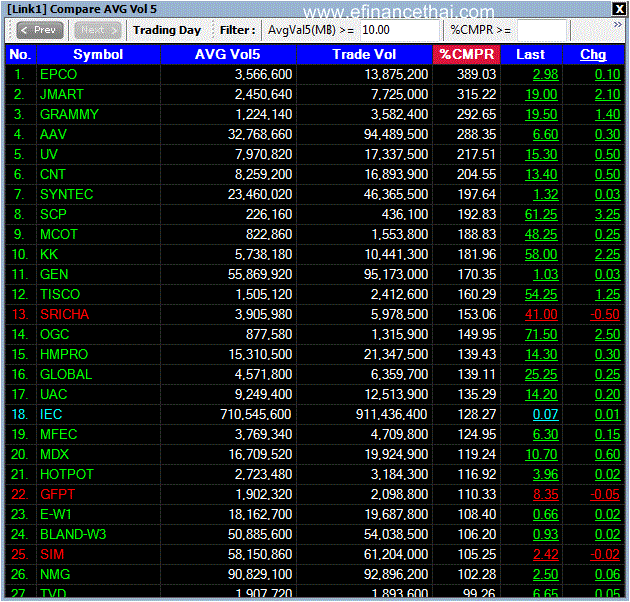Viewport: 630px width, 602px height.
Task: Select the MCOT symbol
Action: (x=59, y=234)
